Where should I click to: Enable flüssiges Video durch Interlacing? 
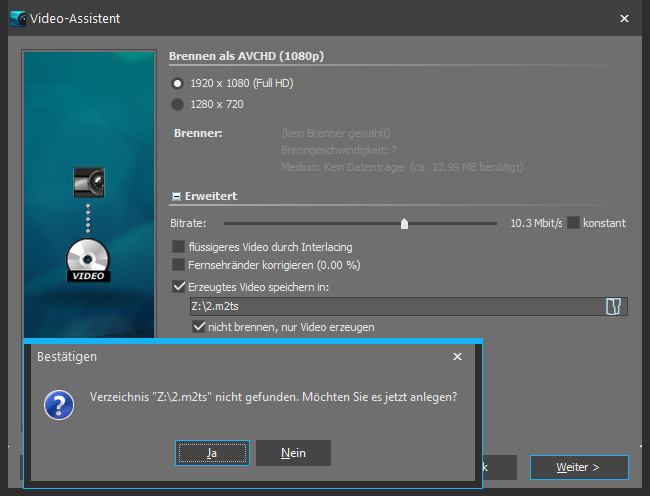pyautogui.click(x=179, y=246)
